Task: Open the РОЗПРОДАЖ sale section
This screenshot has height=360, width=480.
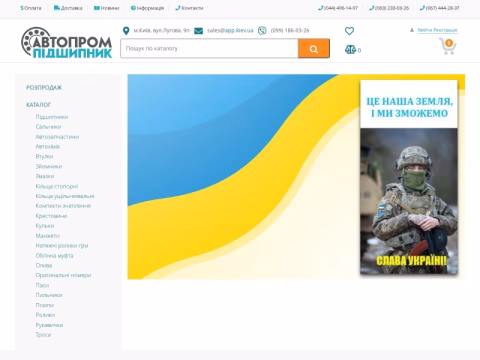Action: 44,88
